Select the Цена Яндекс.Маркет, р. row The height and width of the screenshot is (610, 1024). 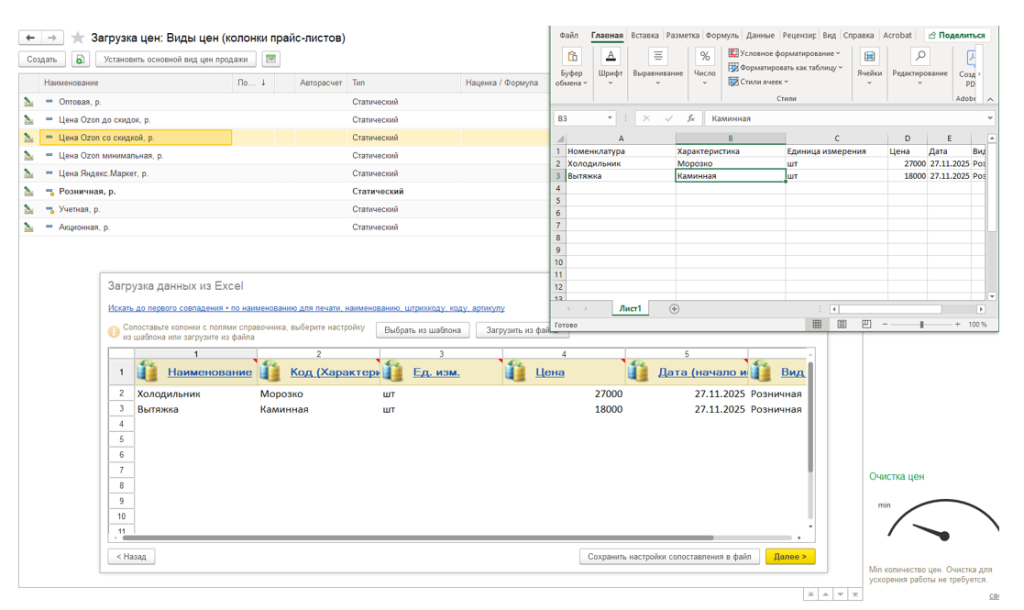[283, 174]
